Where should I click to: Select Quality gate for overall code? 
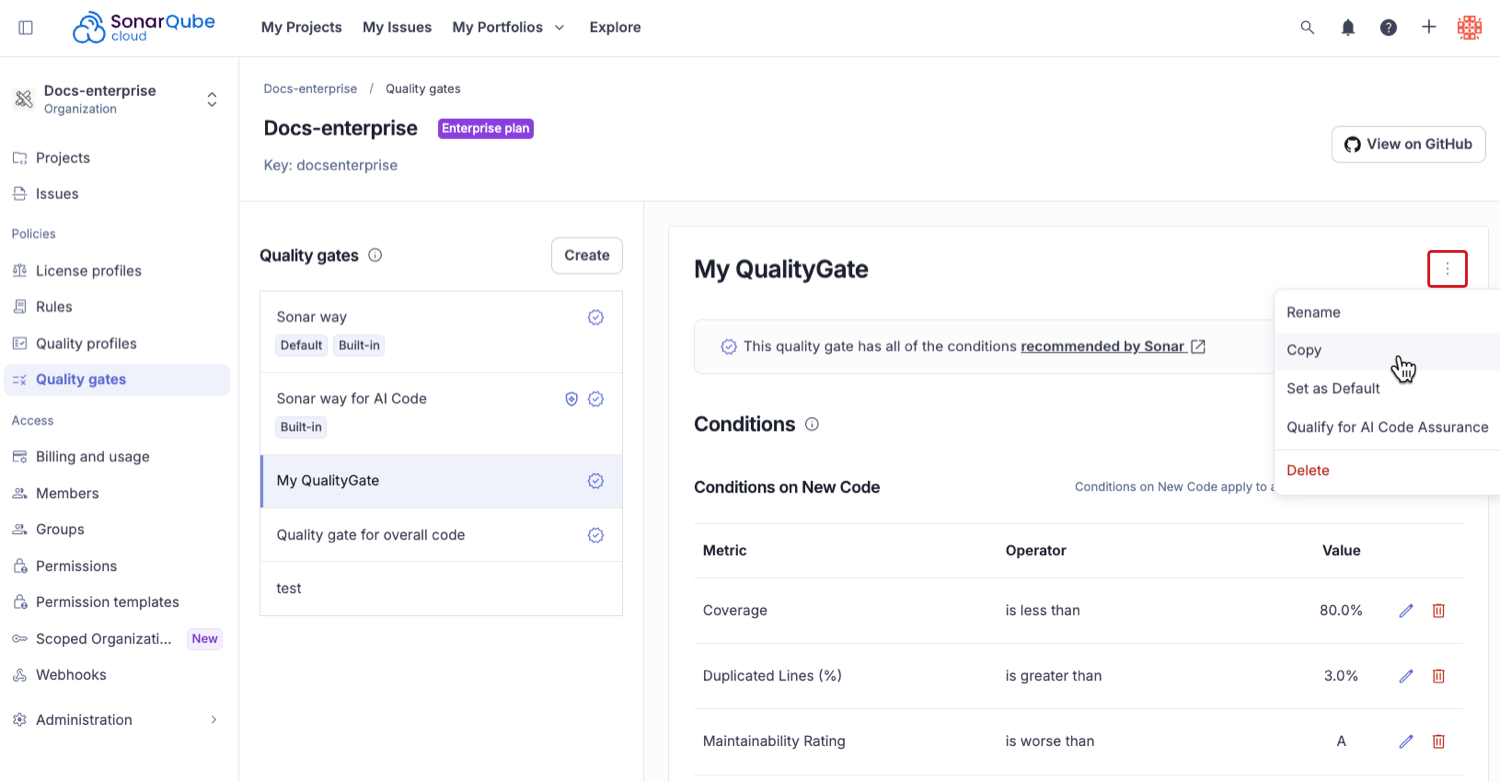click(441, 535)
